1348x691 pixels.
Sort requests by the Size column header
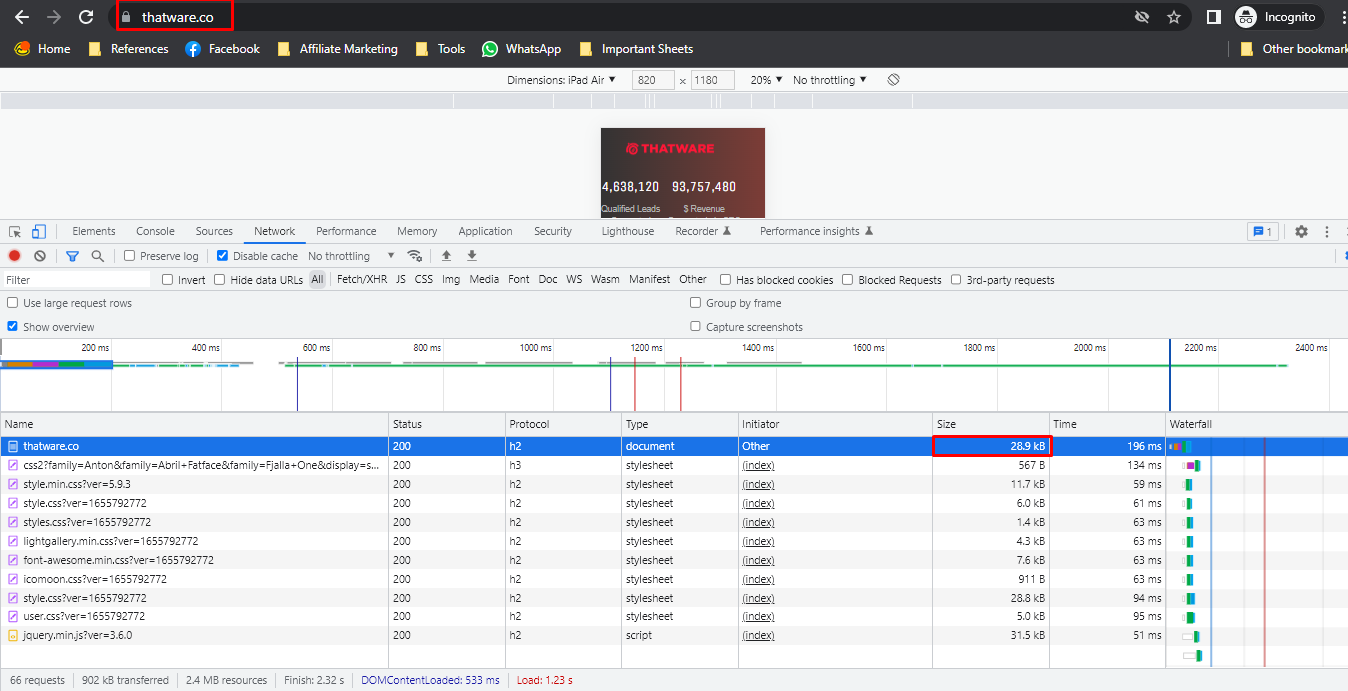click(x=991, y=425)
